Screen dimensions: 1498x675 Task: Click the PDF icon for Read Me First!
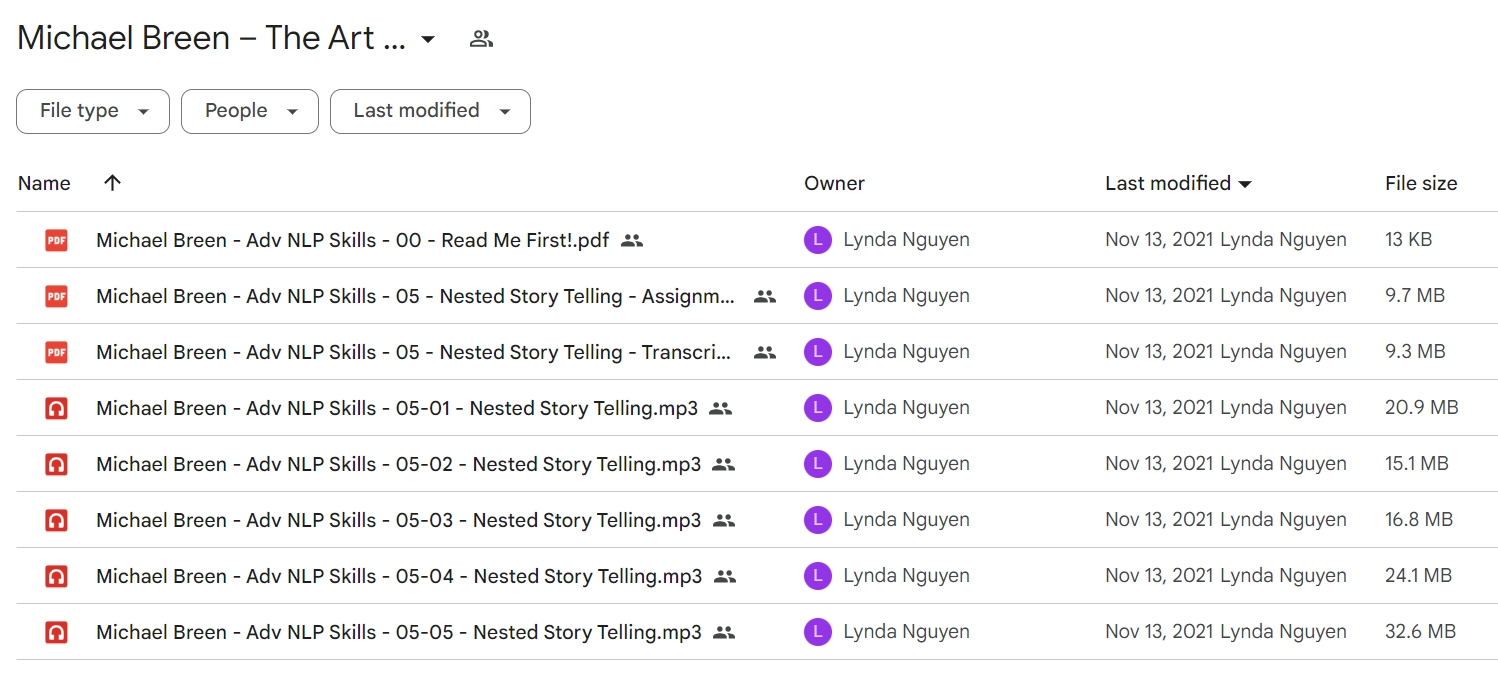pyautogui.click(x=56, y=240)
